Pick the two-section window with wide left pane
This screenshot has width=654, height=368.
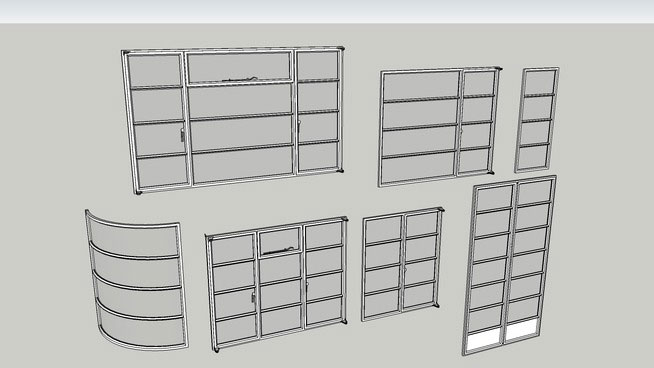(x=440, y=127)
